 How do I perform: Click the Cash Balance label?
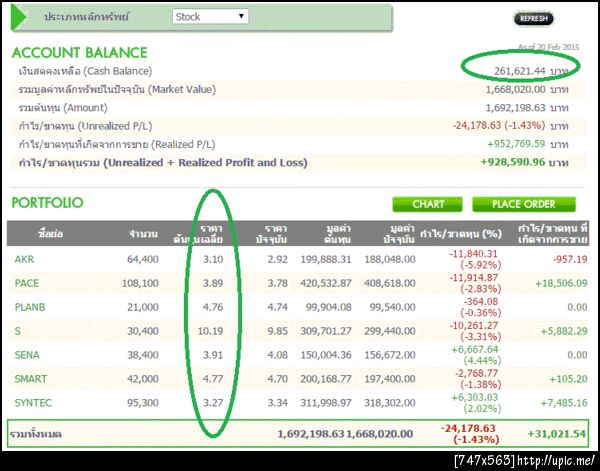click(x=85, y=72)
